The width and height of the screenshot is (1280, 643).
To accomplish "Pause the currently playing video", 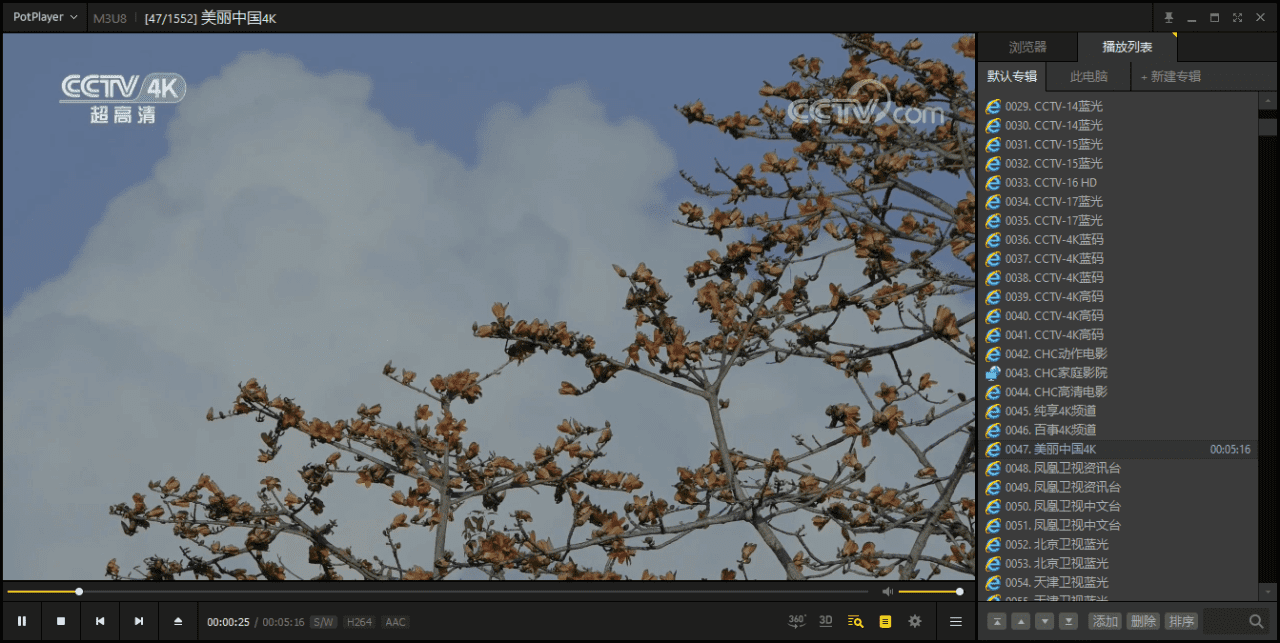I will [x=22, y=621].
